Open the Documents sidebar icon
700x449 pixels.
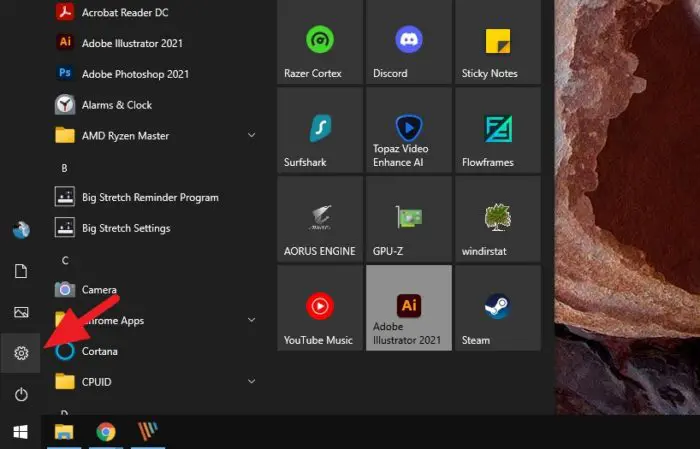click(21, 271)
